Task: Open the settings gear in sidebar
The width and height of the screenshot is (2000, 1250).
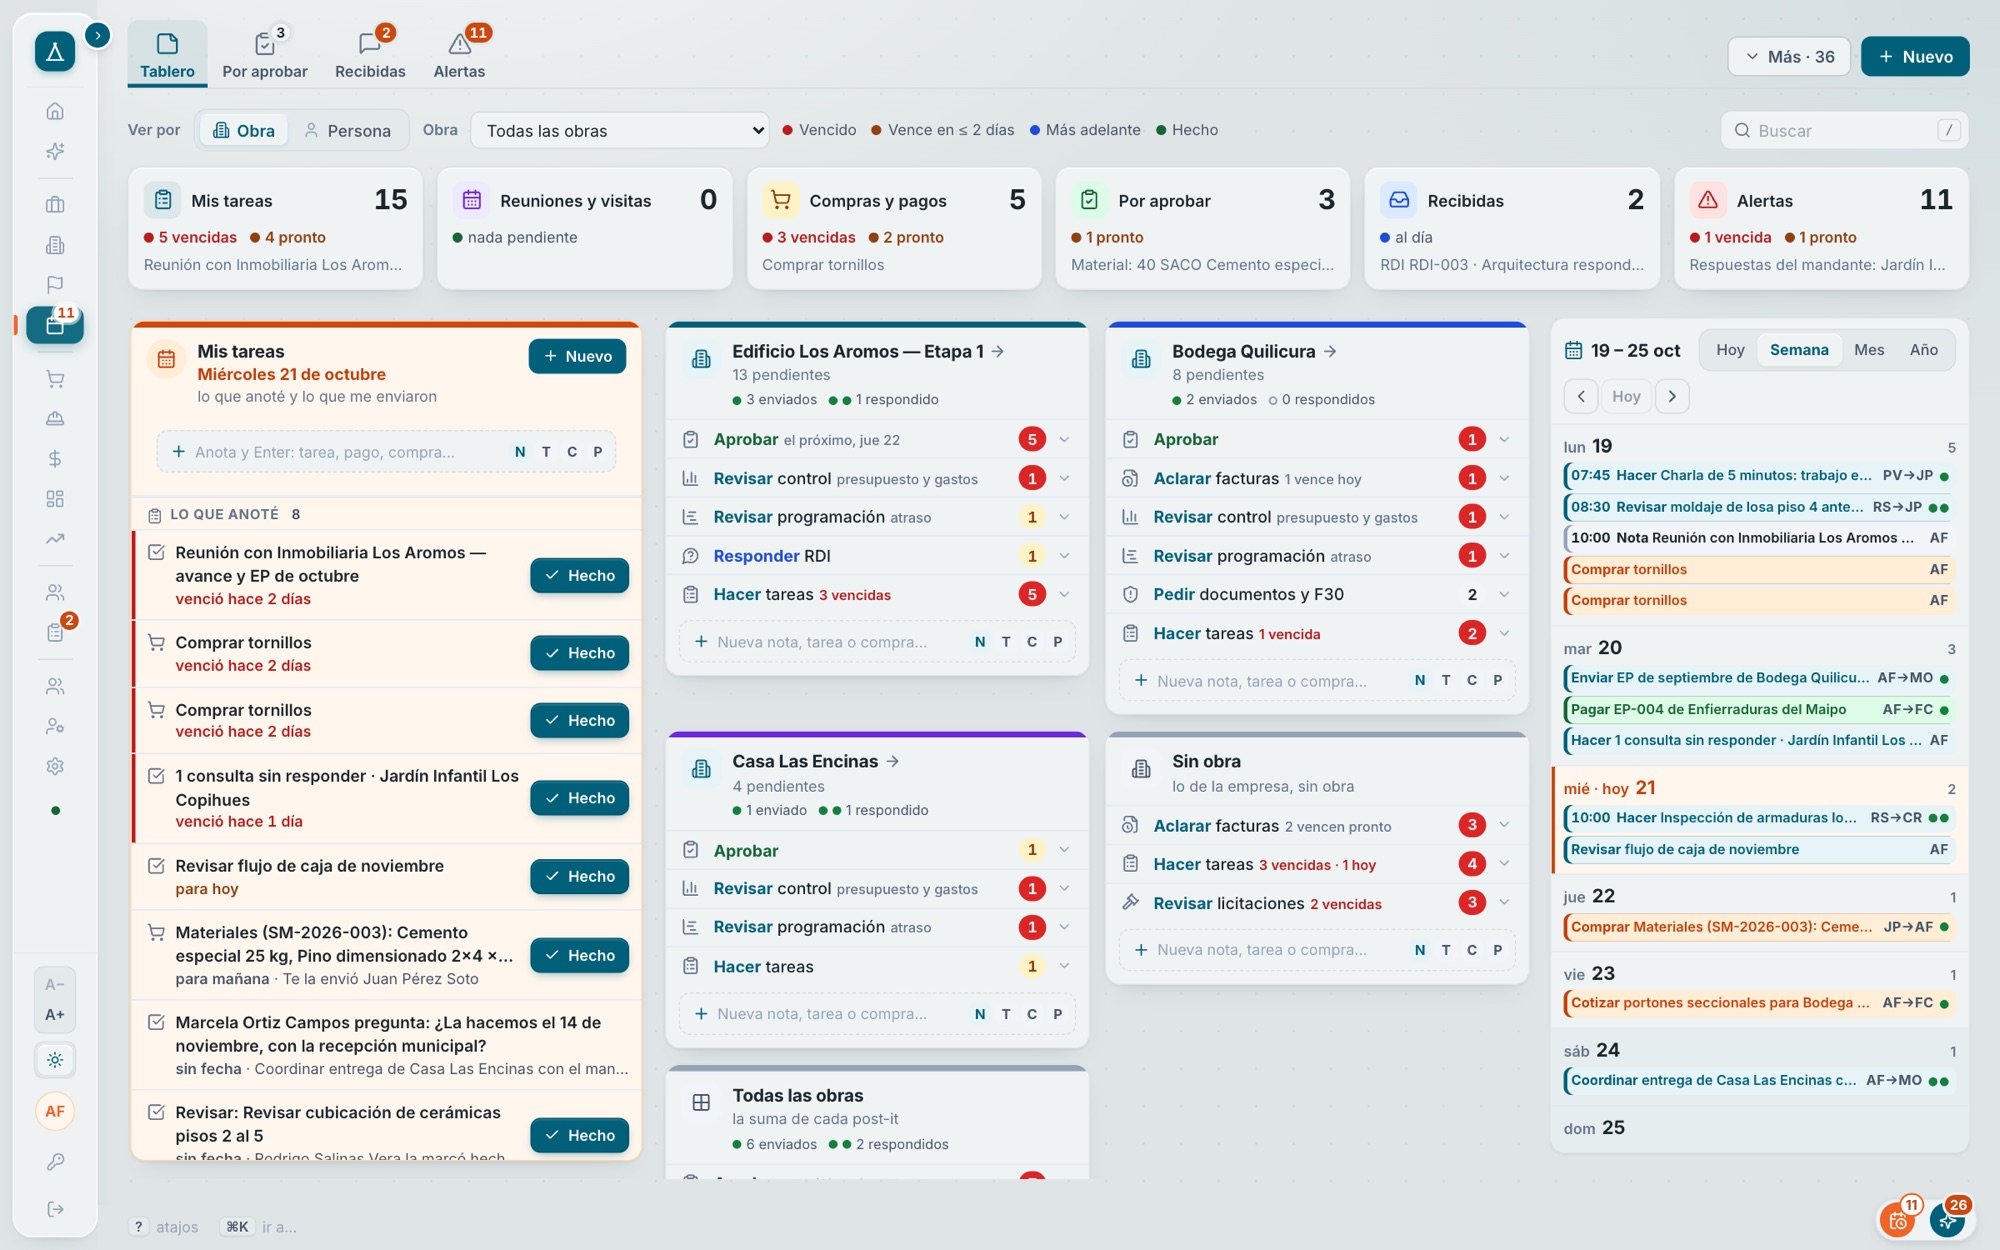Action: coord(55,766)
